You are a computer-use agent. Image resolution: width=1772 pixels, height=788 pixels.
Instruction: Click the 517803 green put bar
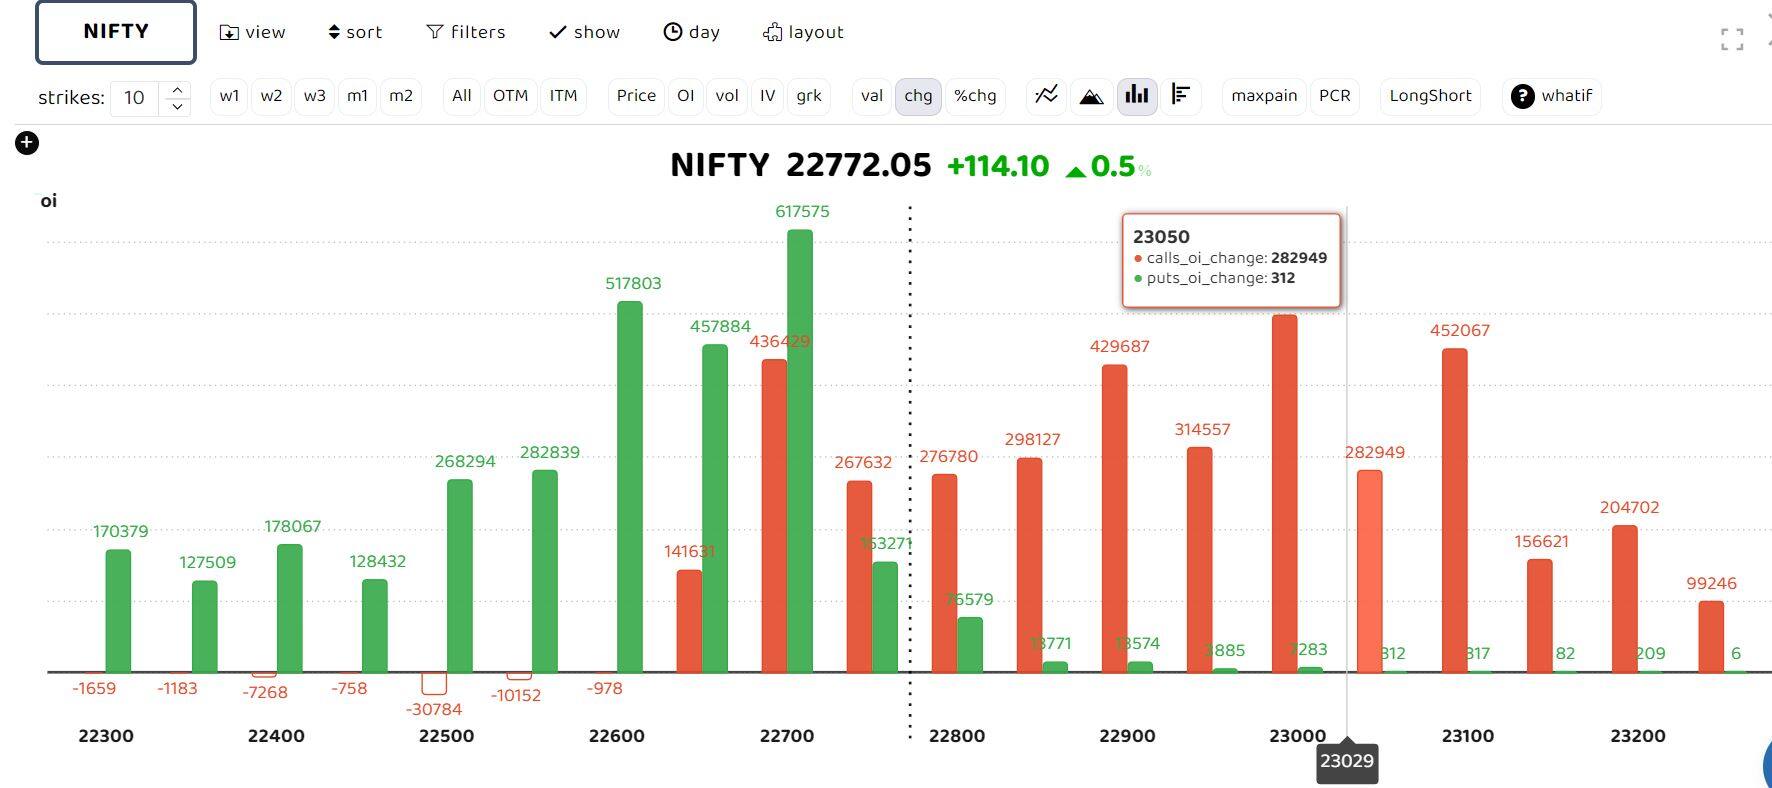(630, 487)
